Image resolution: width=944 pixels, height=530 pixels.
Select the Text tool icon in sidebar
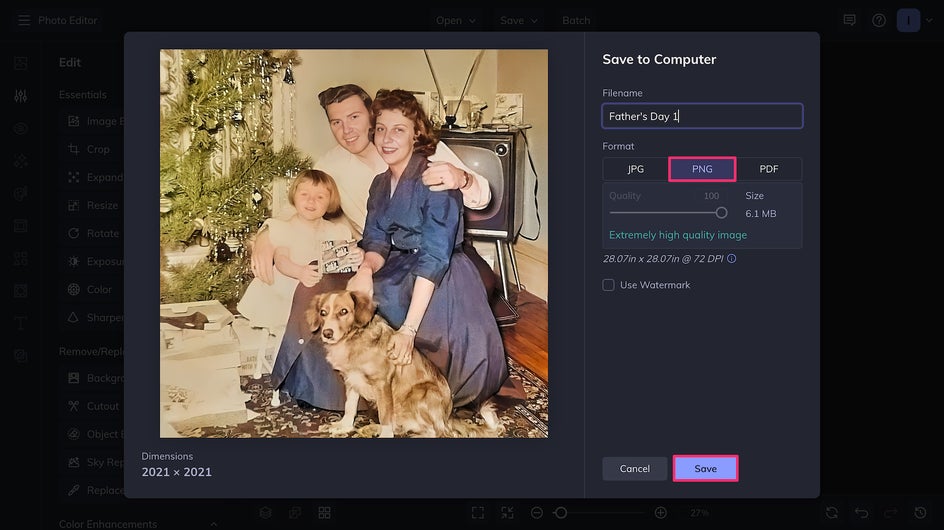coord(20,323)
